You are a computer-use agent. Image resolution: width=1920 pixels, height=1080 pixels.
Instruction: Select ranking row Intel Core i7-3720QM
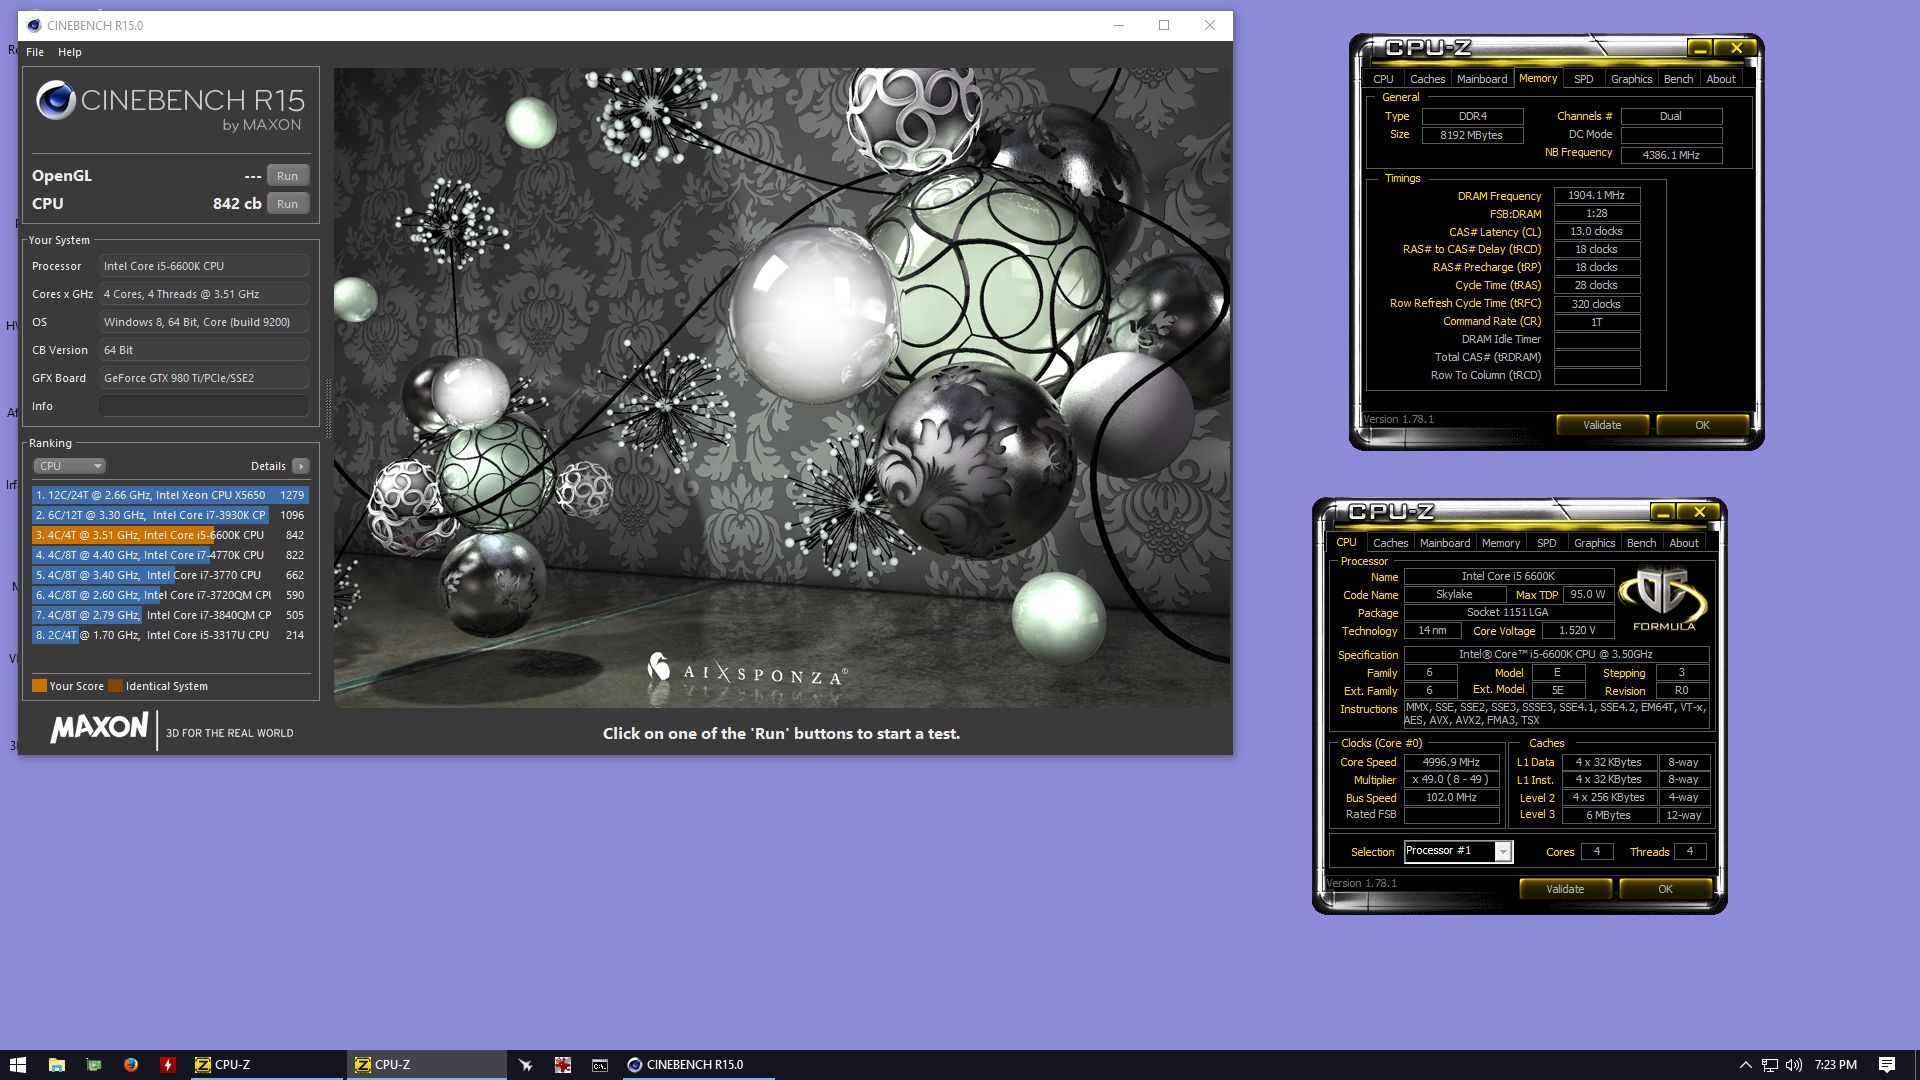pos(170,595)
